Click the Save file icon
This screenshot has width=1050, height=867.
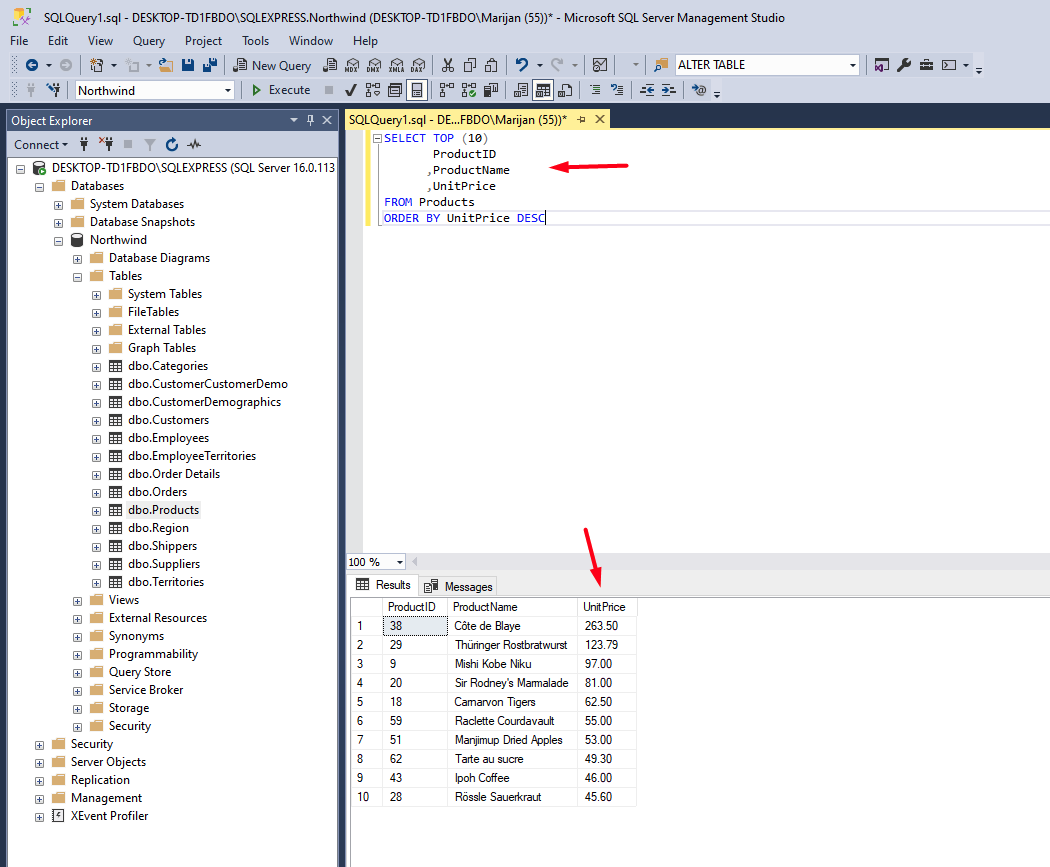click(x=188, y=65)
